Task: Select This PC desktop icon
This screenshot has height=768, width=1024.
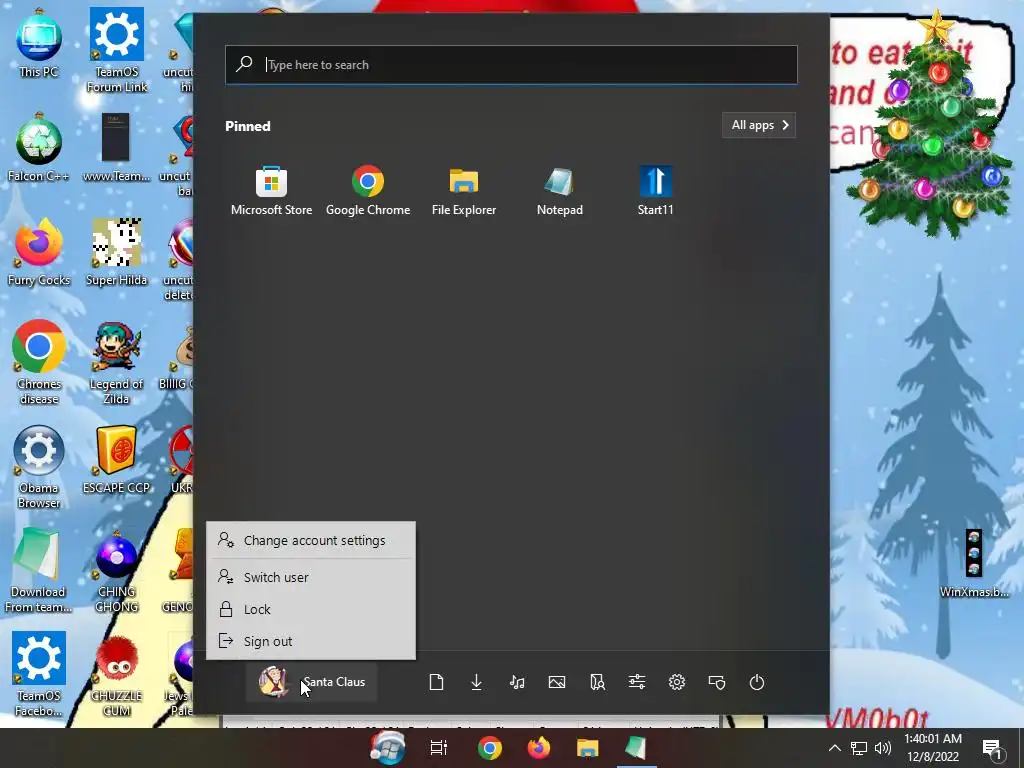Action: [39, 44]
